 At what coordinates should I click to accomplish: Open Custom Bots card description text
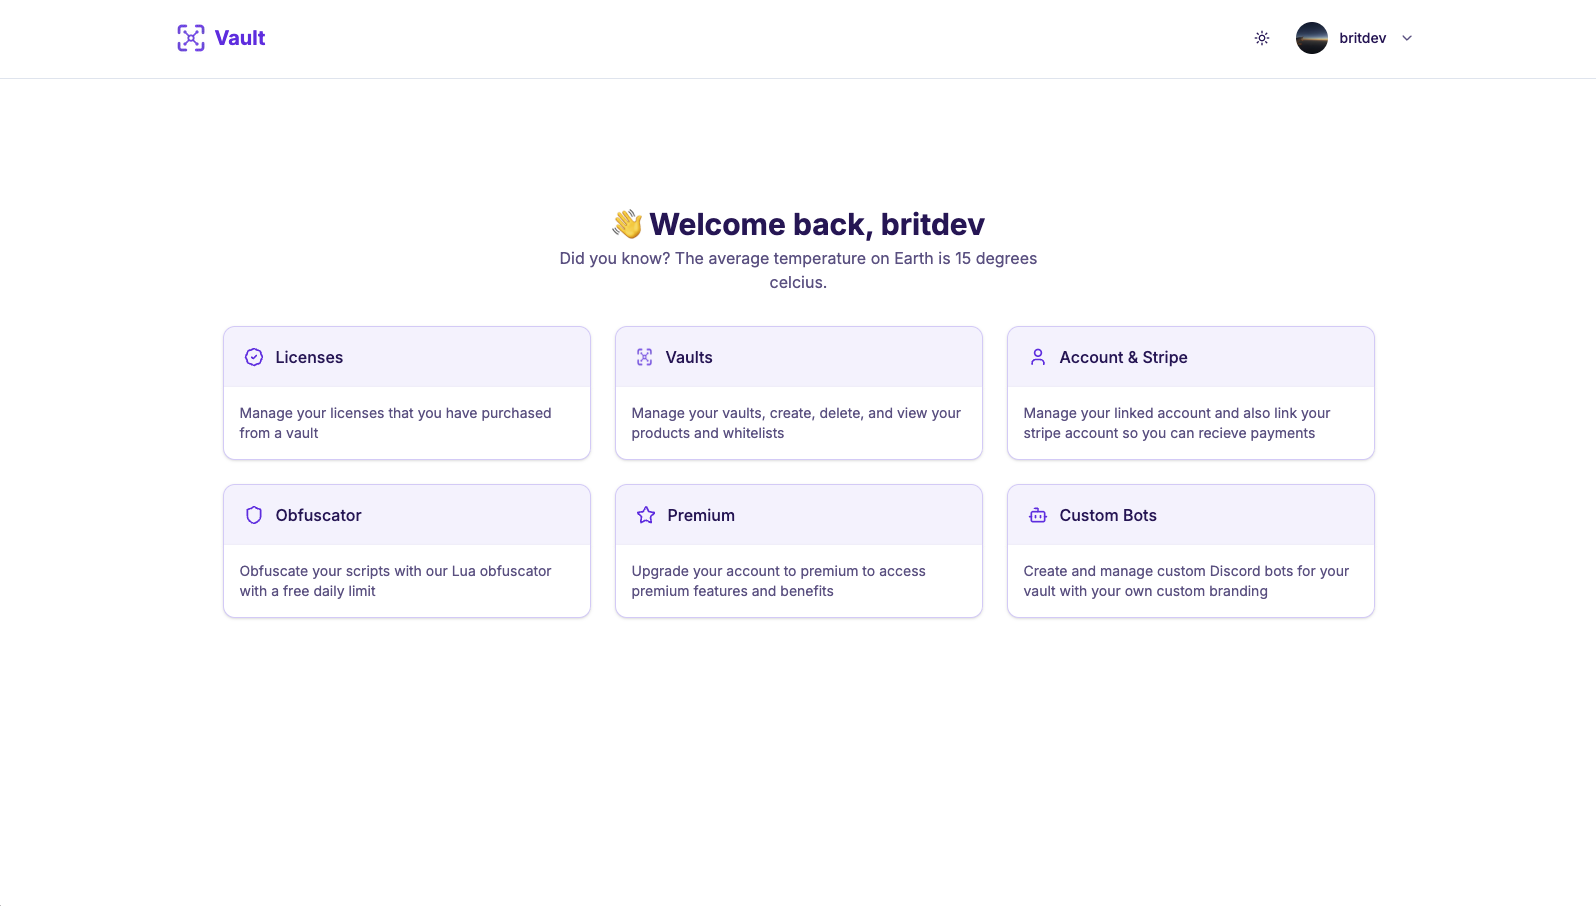coord(1186,581)
